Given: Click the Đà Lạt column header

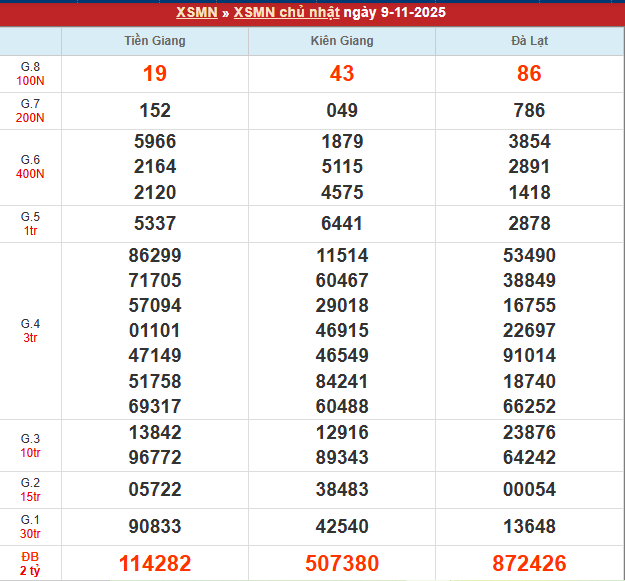Looking at the screenshot, I should tap(529, 41).
